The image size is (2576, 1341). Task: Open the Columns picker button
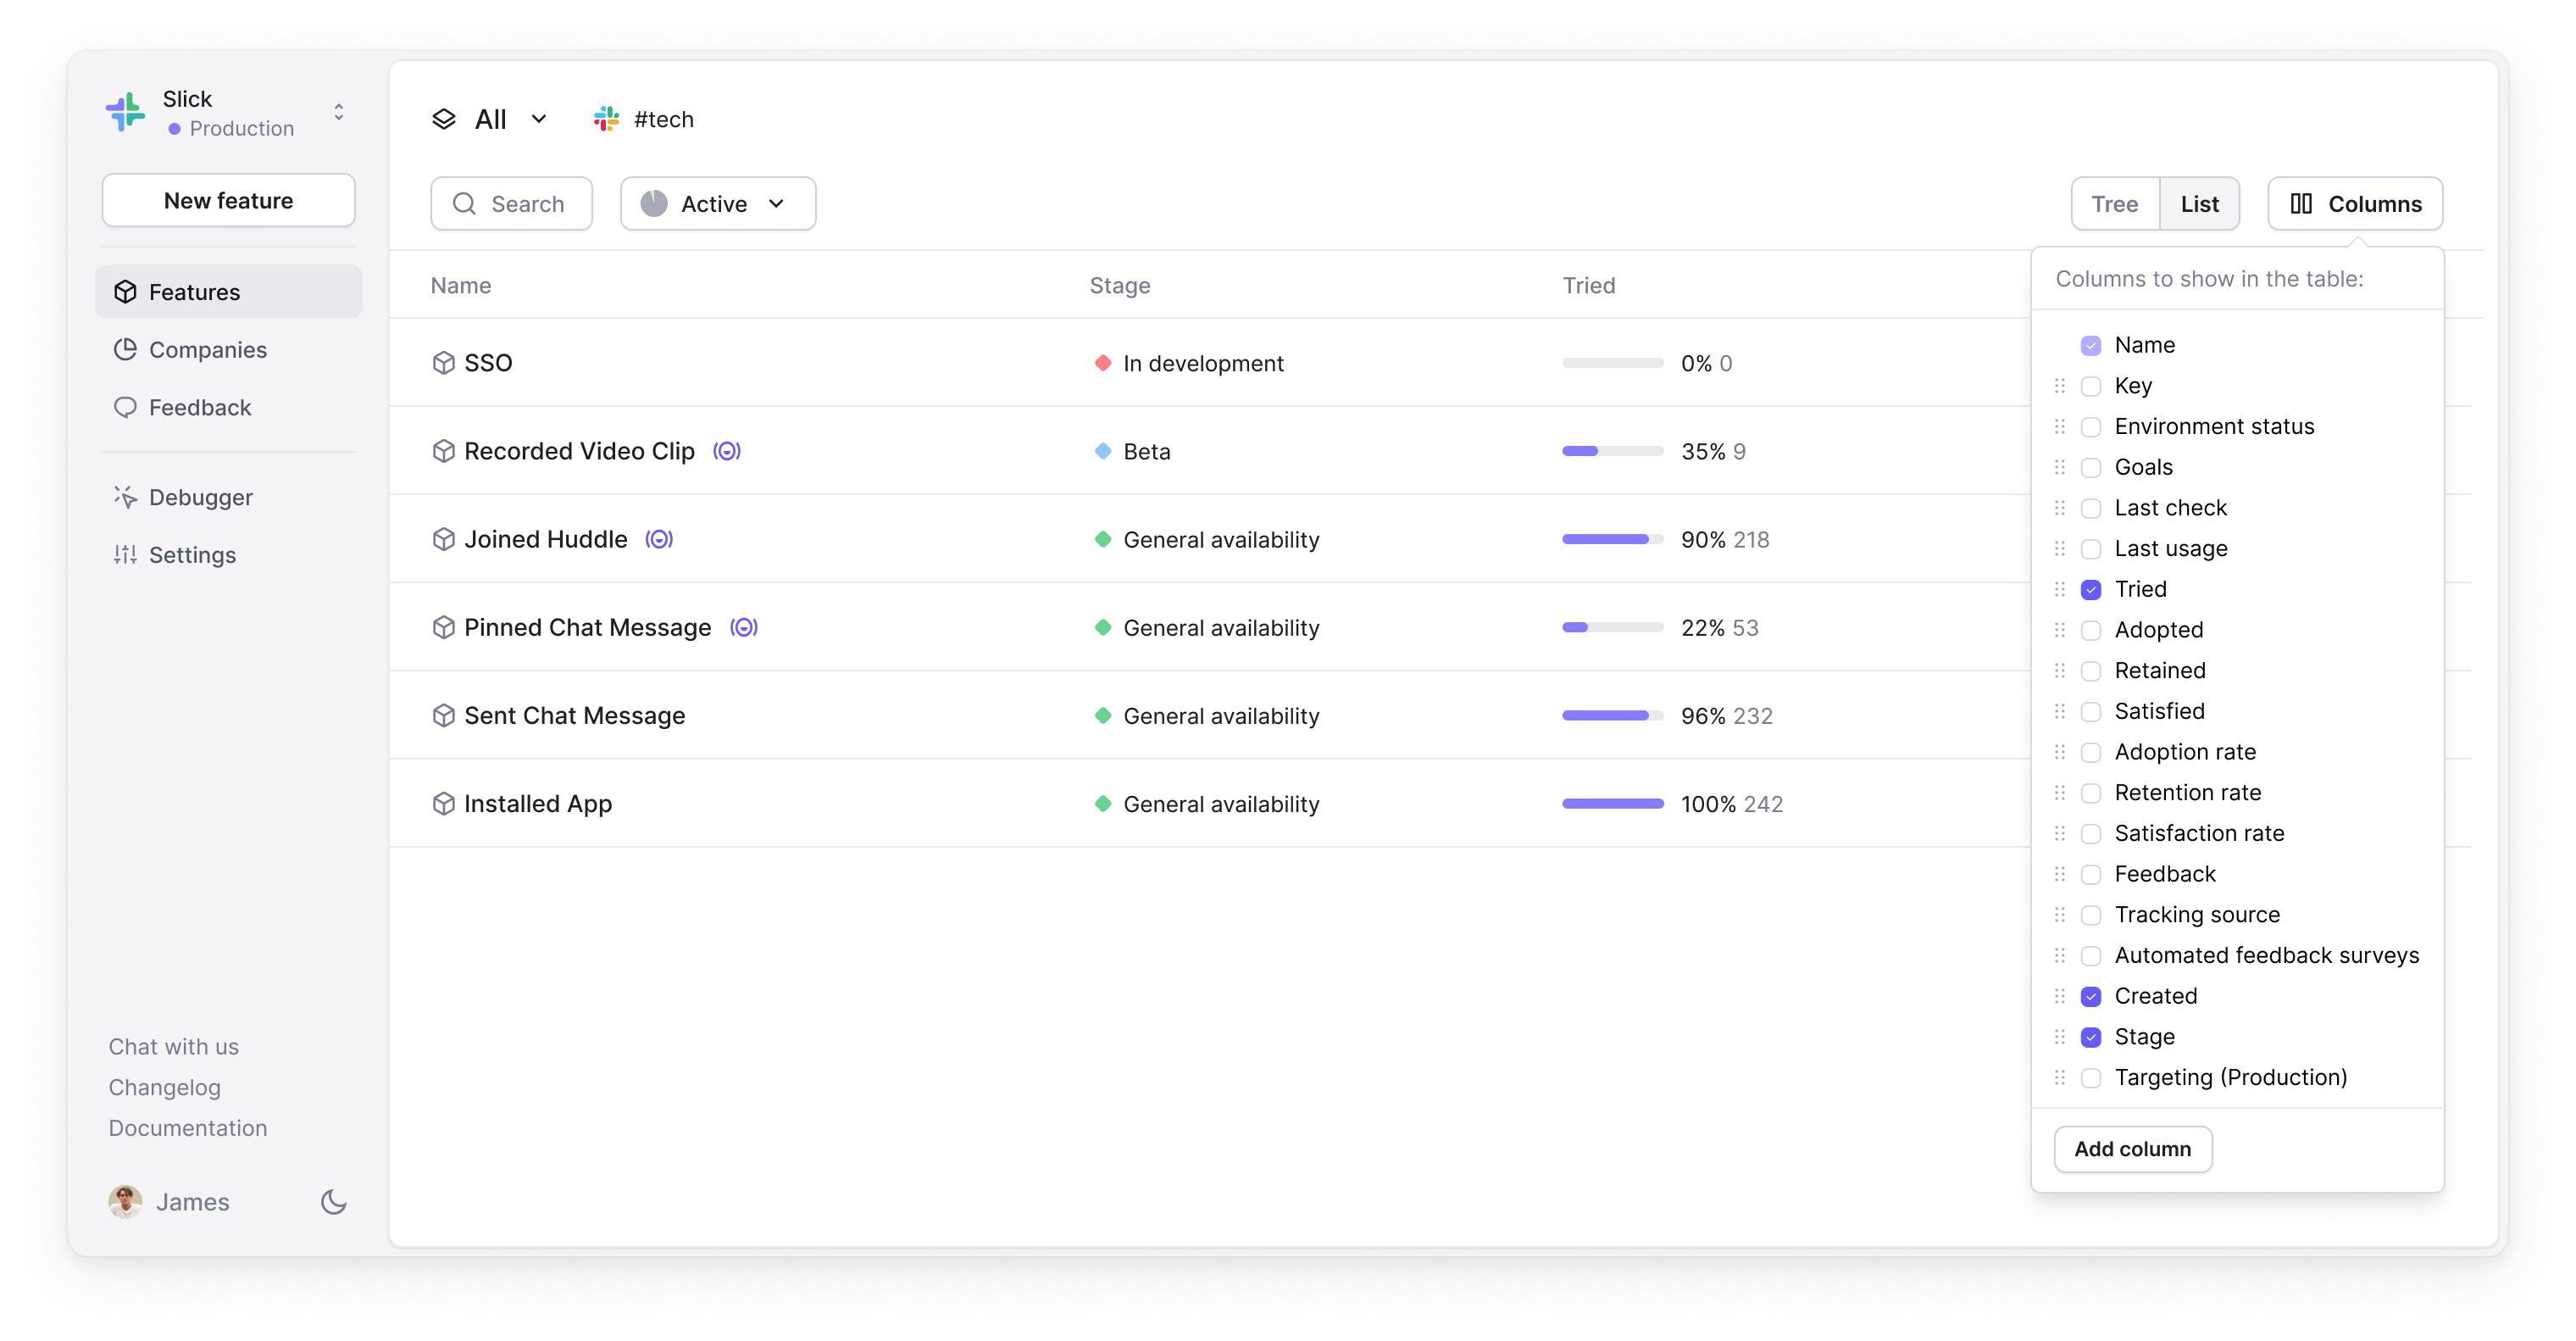click(2355, 204)
